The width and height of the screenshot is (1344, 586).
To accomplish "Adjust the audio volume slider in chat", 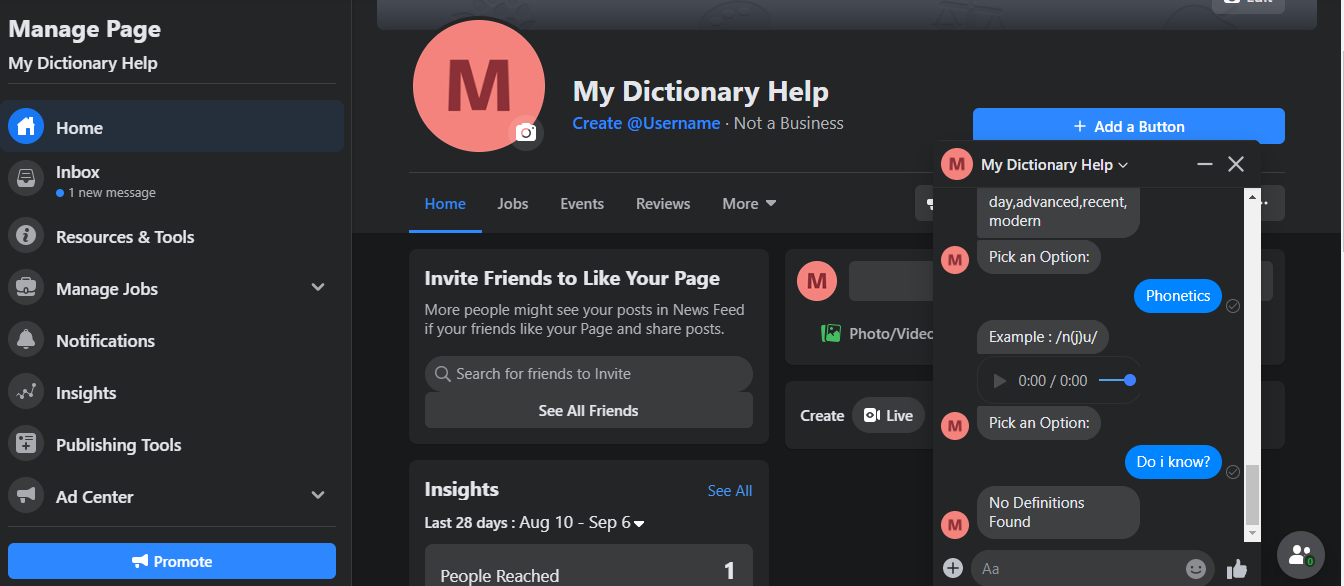I will coord(1117,380).
